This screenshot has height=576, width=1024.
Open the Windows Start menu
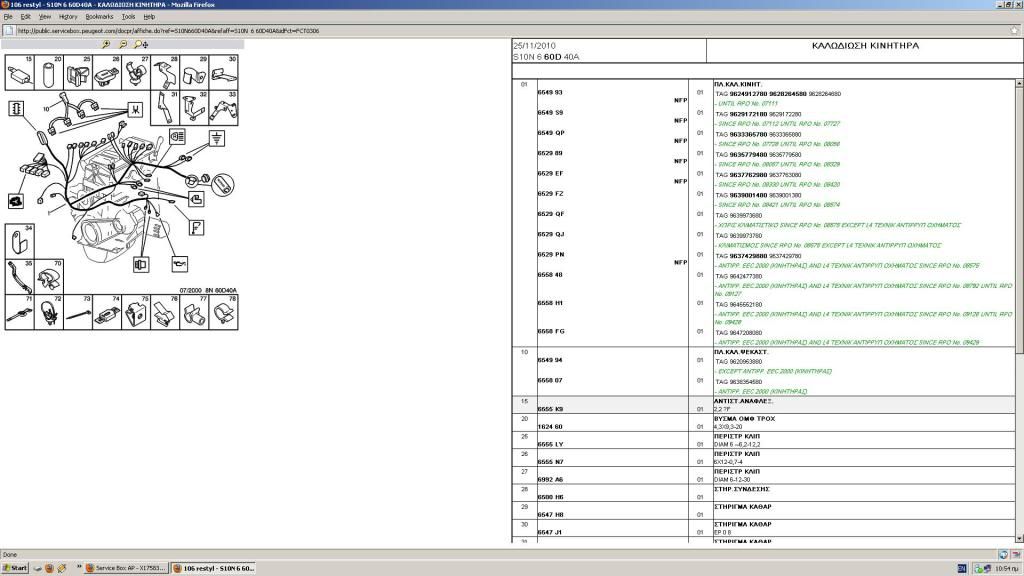15,568
